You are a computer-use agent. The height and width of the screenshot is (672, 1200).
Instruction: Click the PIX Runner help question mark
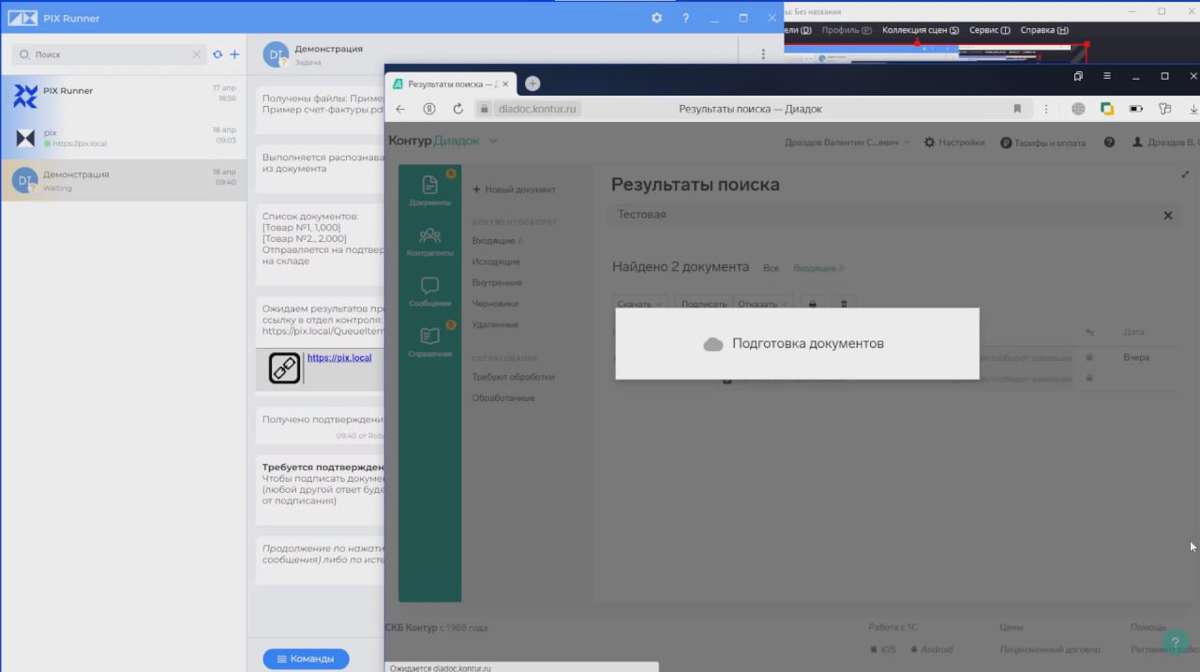[685, 18]
